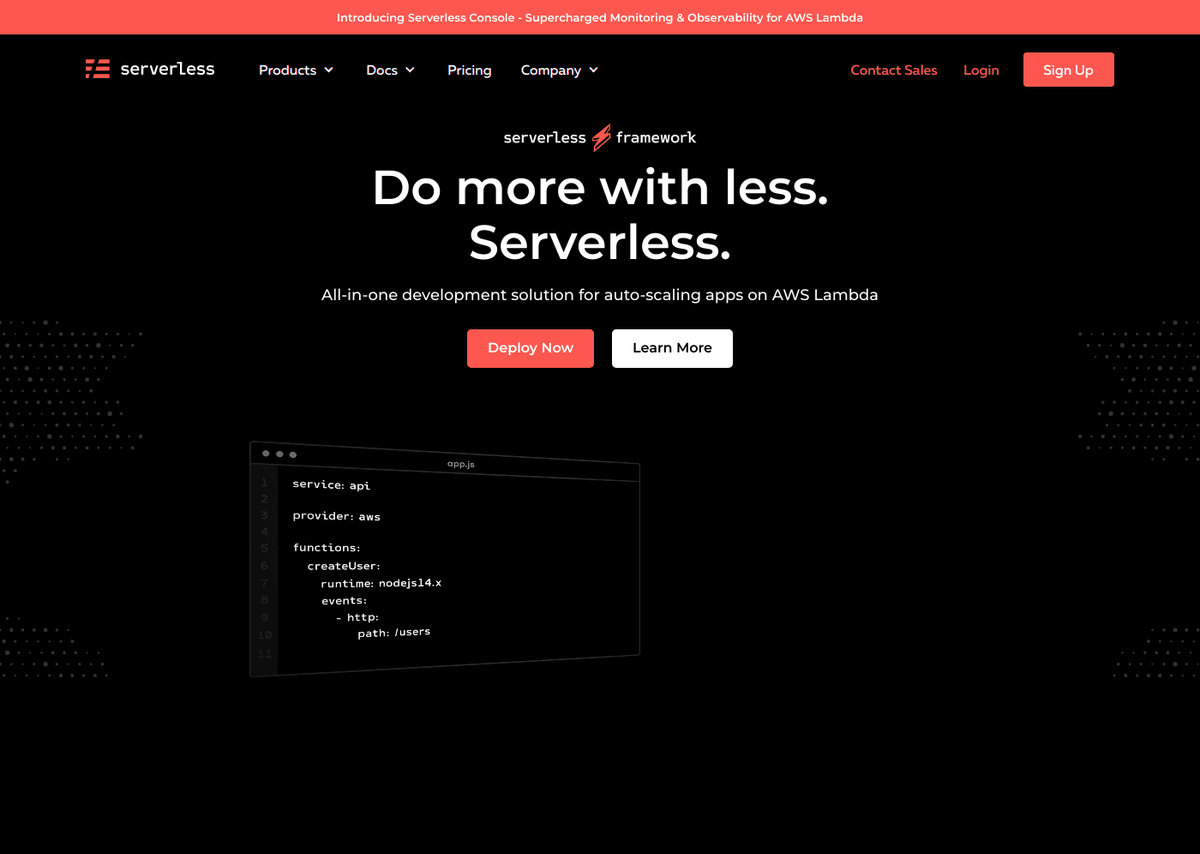Open the Docs menu
1200x854 pixels.
(x=391, y=70)
